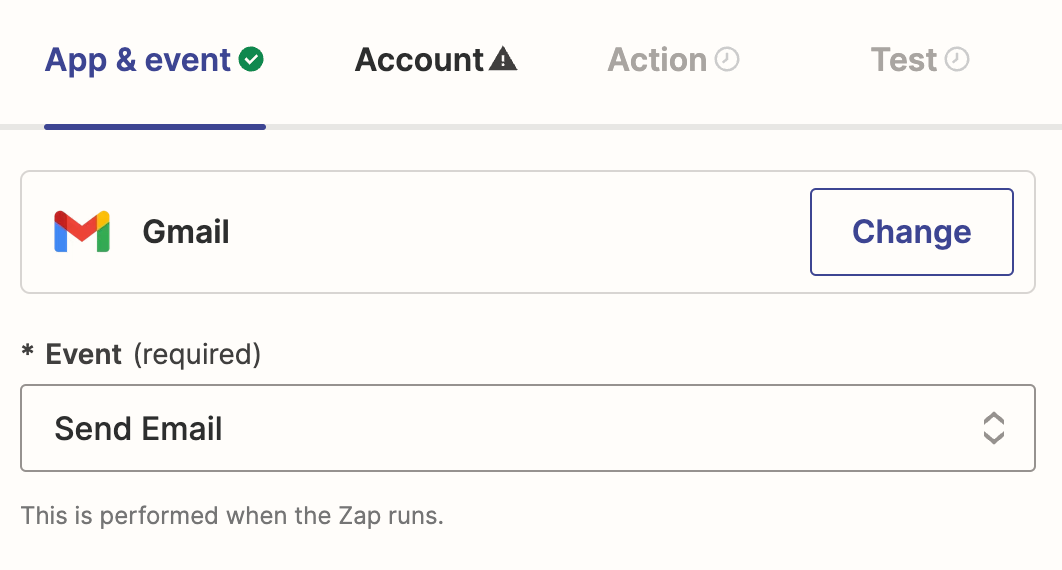The image size is (1062, 570).
Task: Click the "(required)" text beside Event
Action: pyautogui.click(x=196, y=354)
